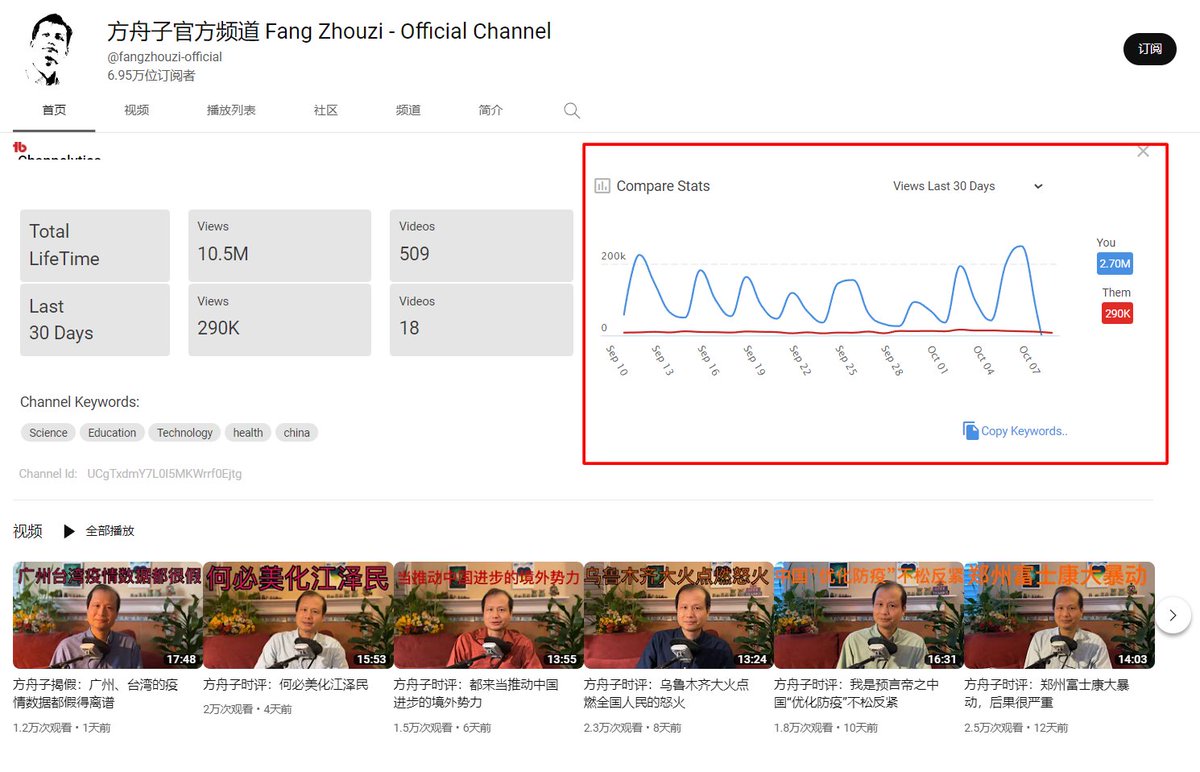Open the 简介 tab
Image resolution: width=1200 pixels, height=772 pixels.
[491, 110]
